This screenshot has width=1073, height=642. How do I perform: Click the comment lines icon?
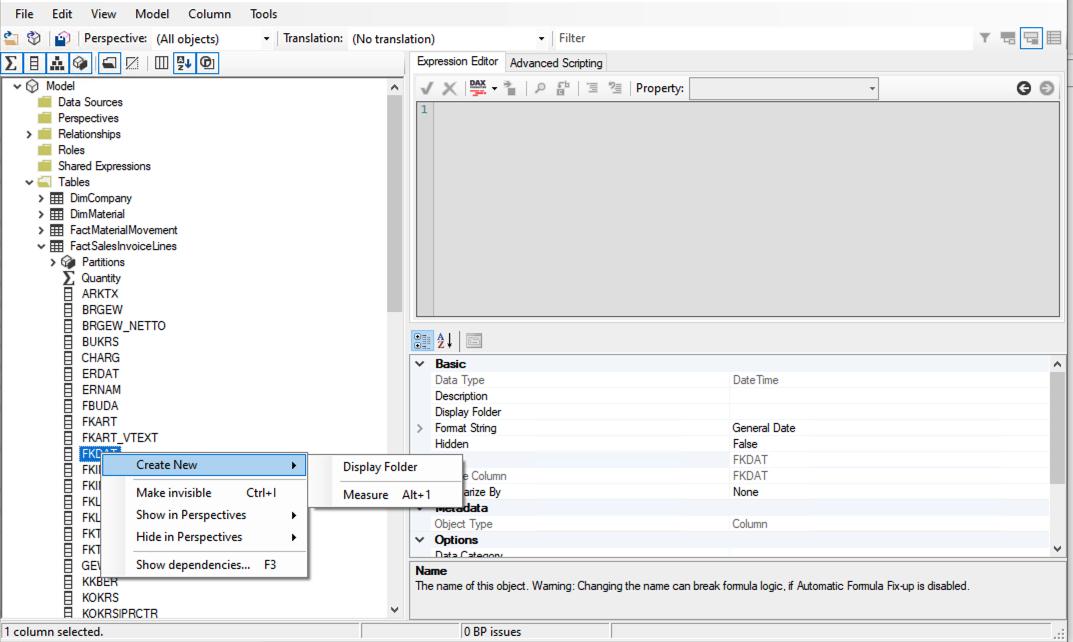(593, 88)
